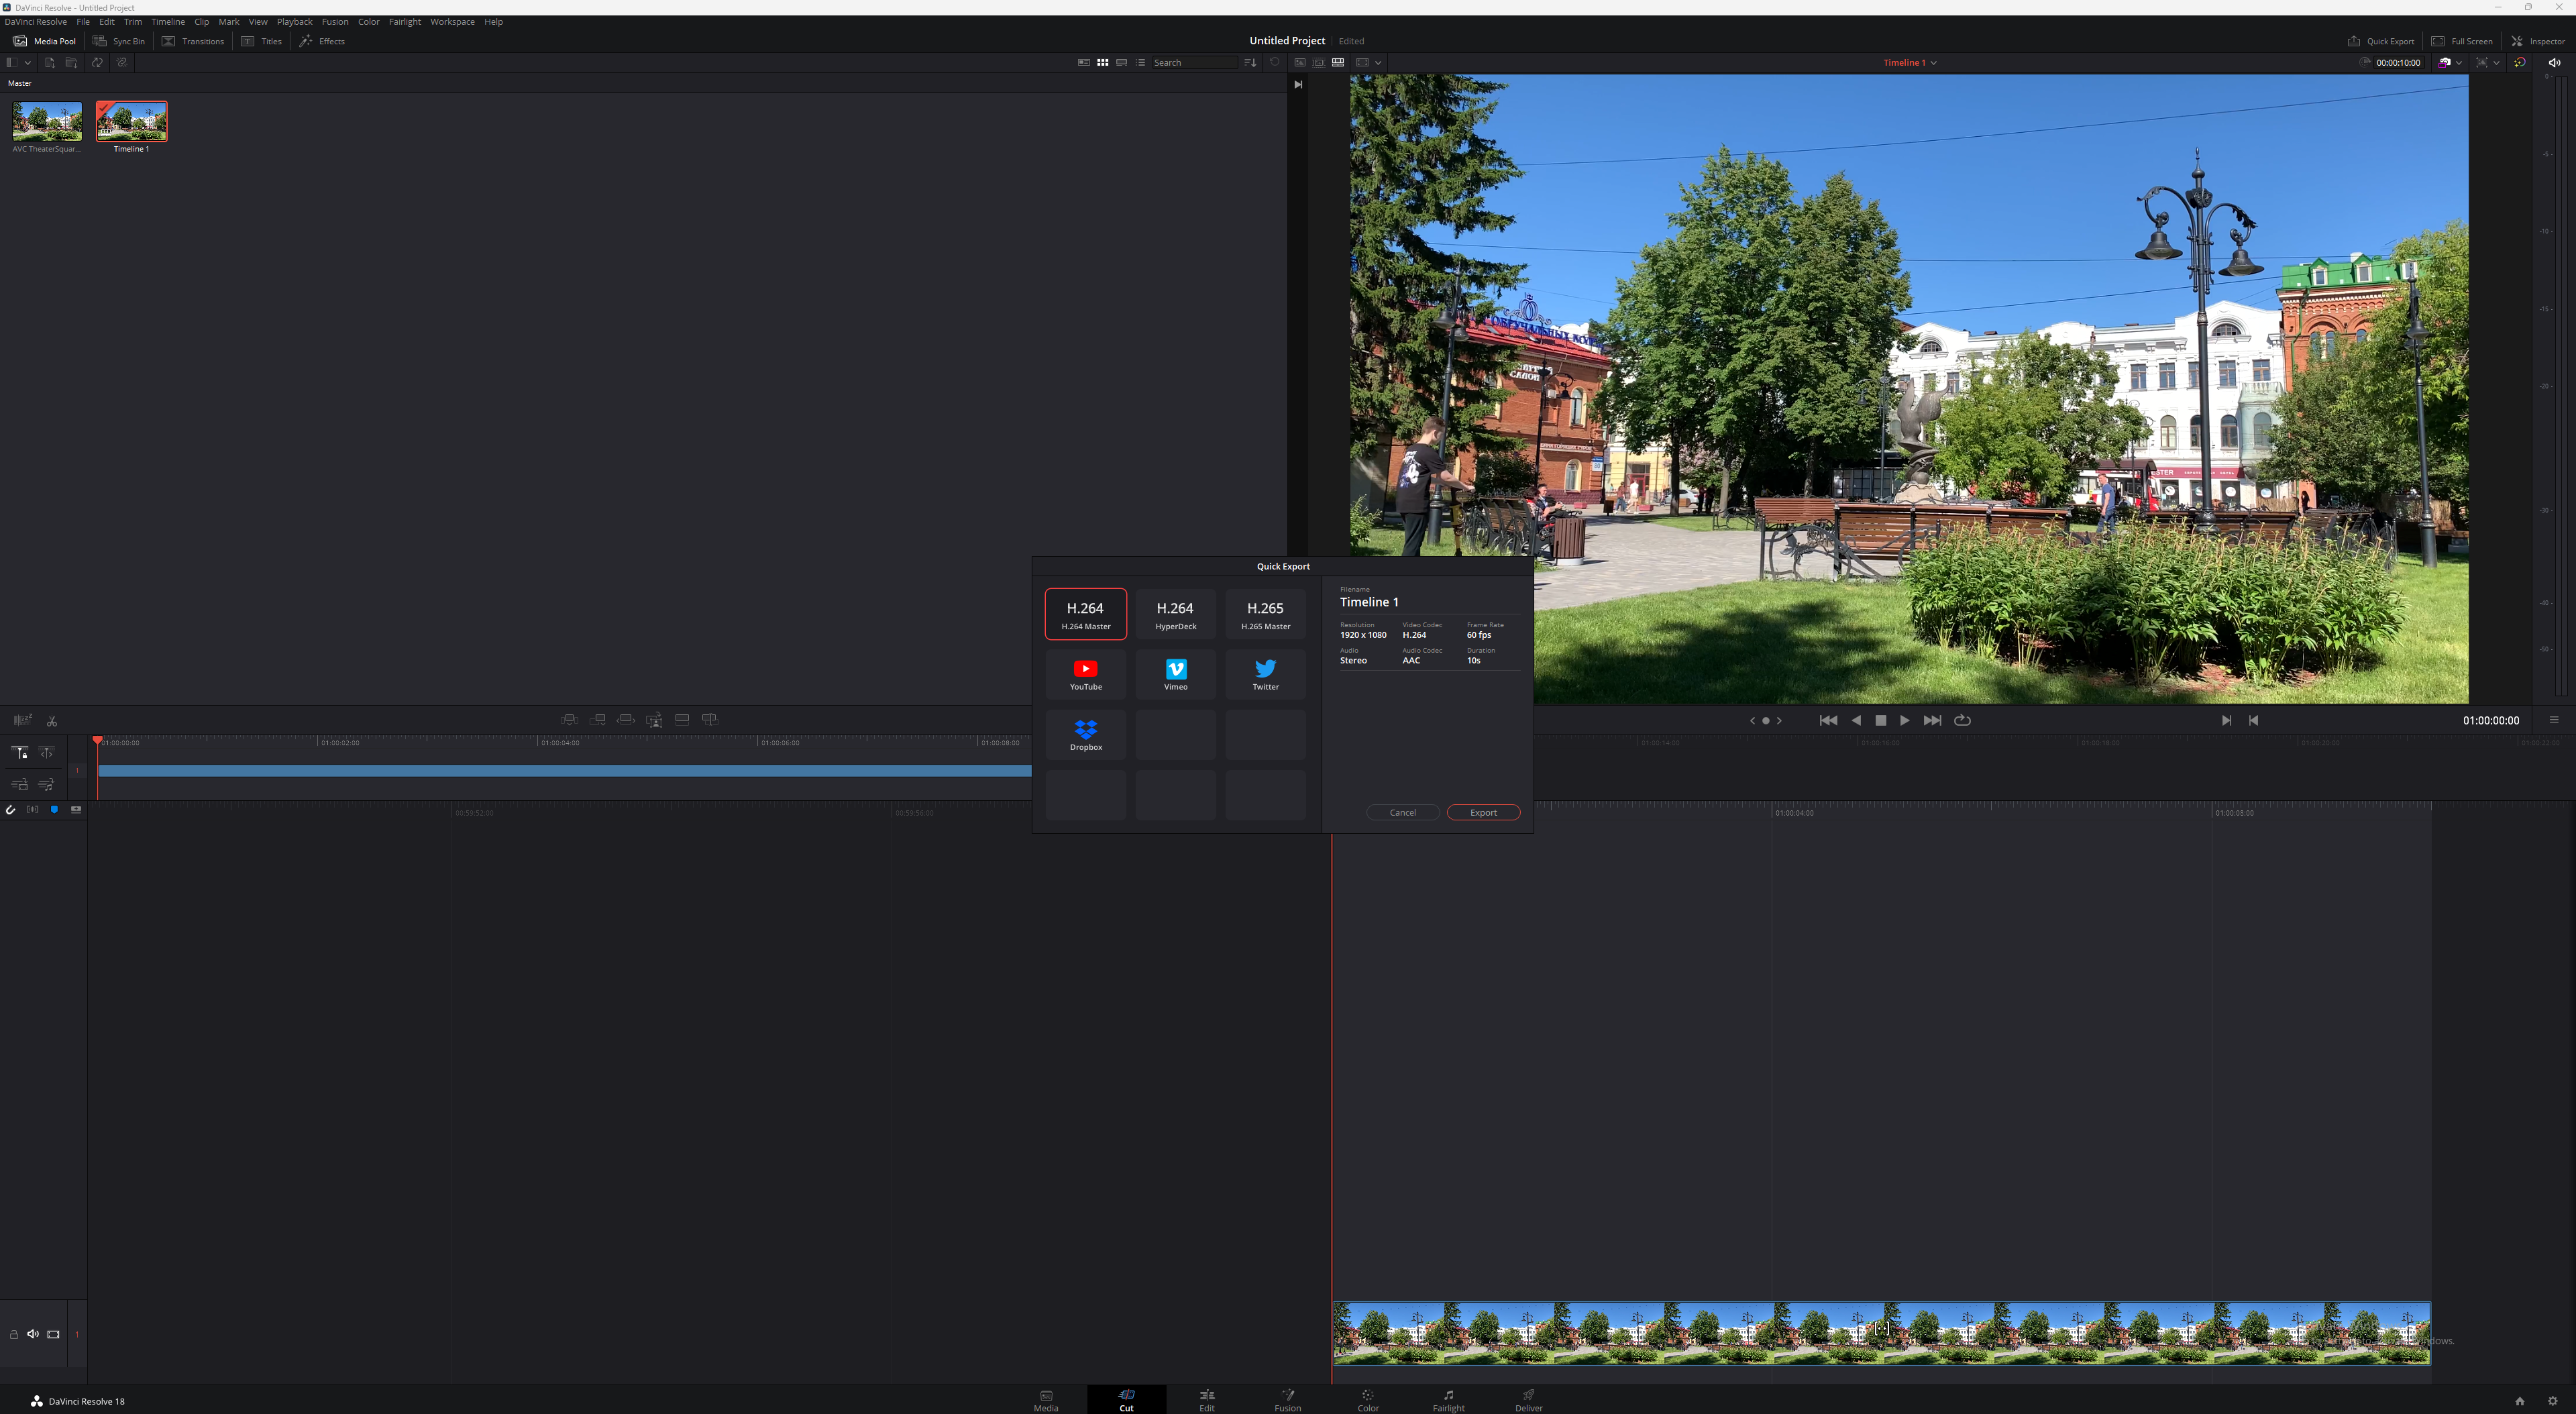This screenshot has height=1414, width=2576.
Task: Switch to the Deliver page
Action: (x=1528, y=1400)
